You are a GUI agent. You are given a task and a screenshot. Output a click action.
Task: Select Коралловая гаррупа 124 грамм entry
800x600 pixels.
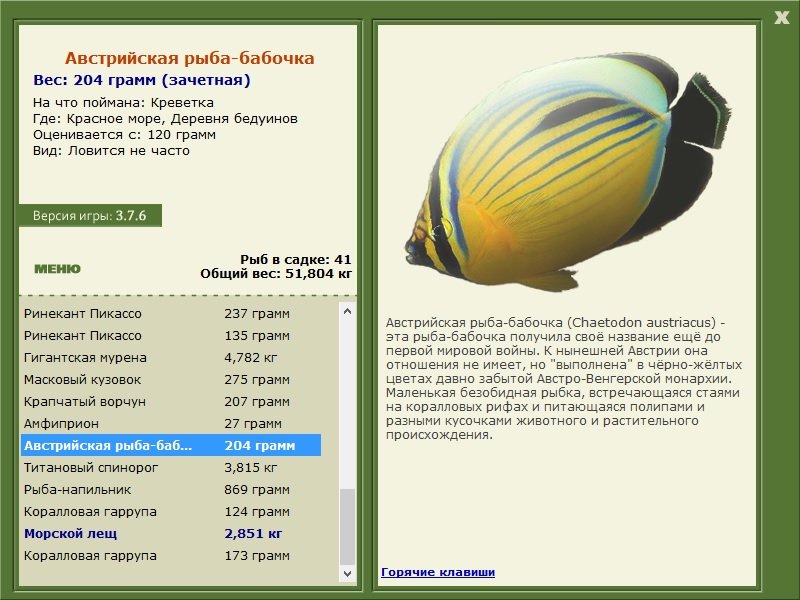[x=171, y=511]
